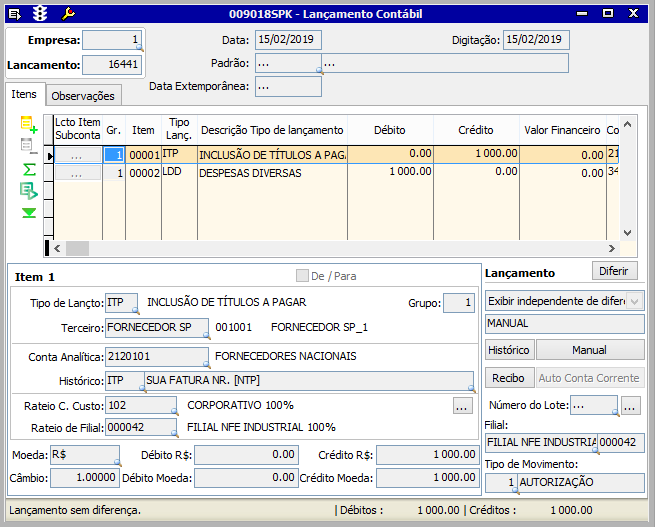Viewport: 655px width, 527px height.
Task: Click the Crédito column header
Action: (x=476, y=130)
